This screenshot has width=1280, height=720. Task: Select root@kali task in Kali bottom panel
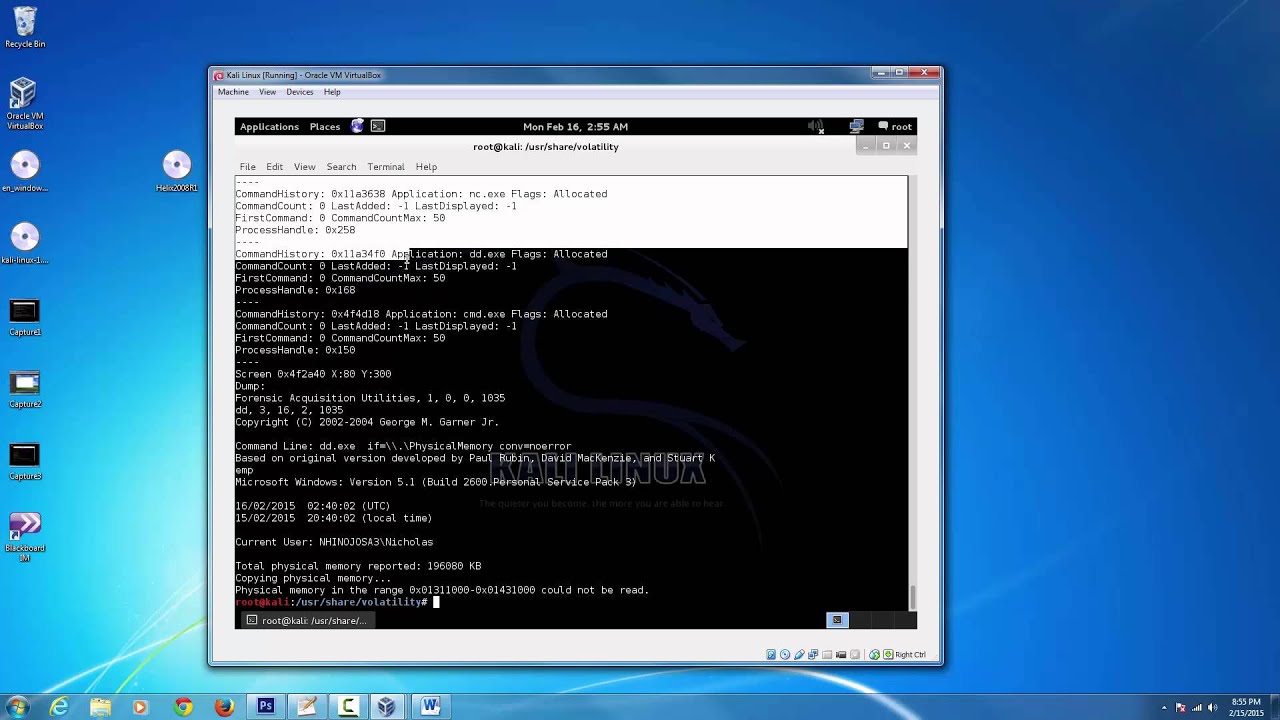[x=306, y=620]
